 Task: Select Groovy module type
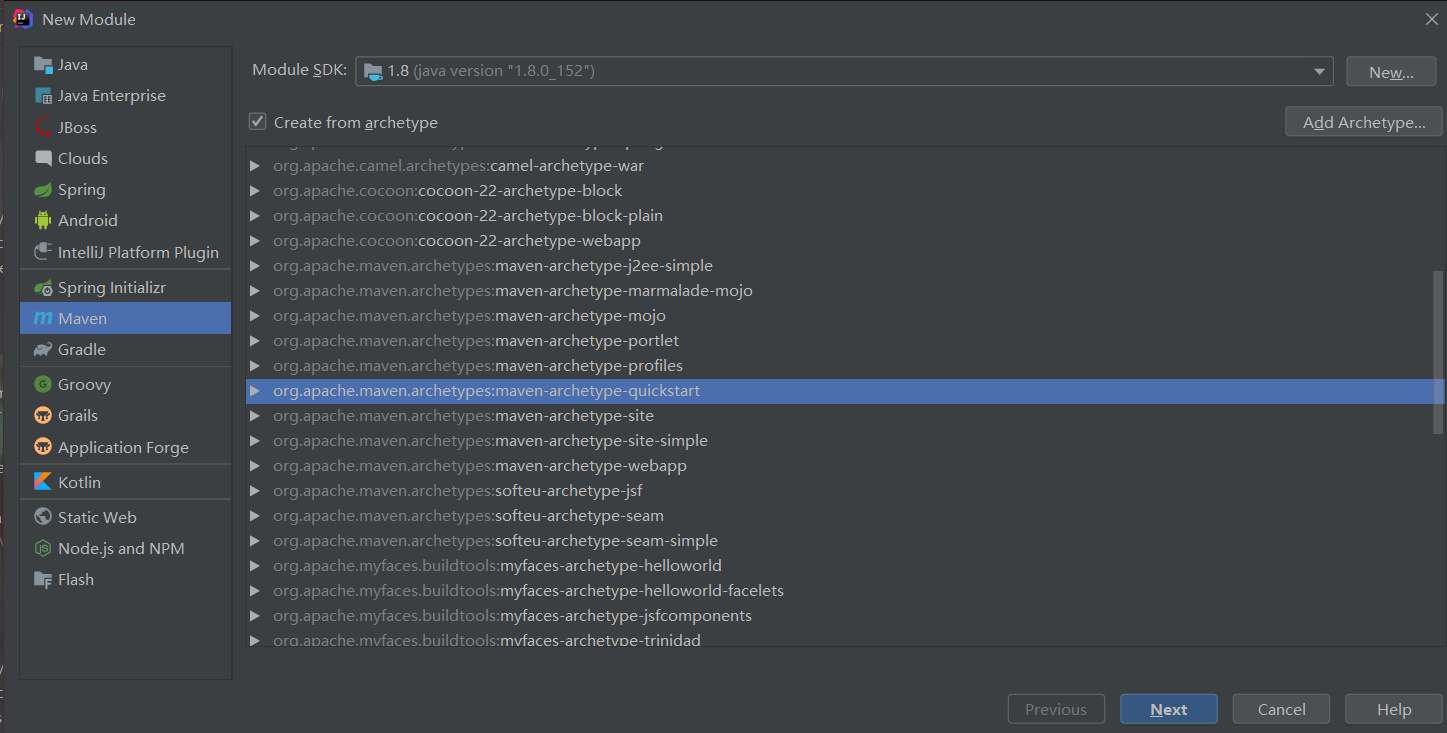(x=125, y=384)
